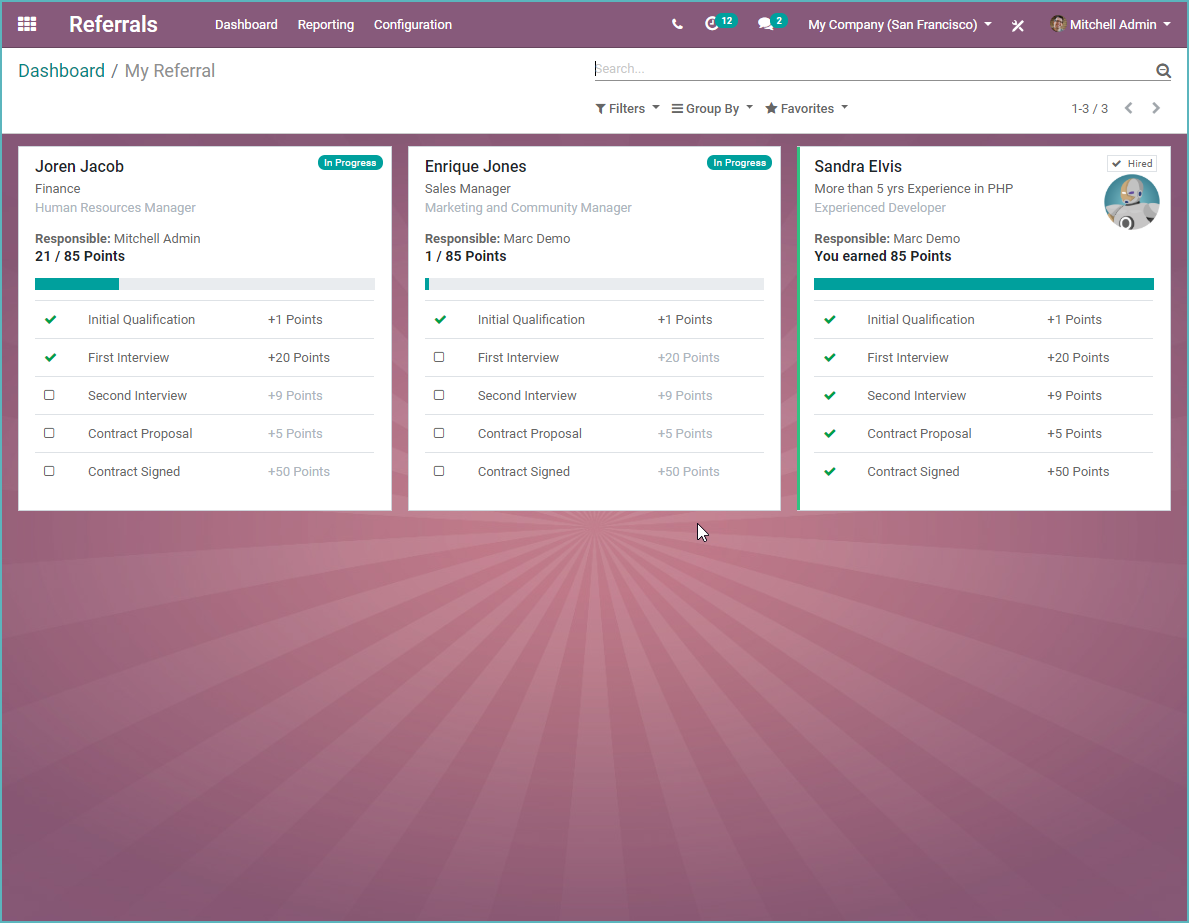Viewport: 1189px width, 923px height.
Task: Open the apps grid menu
Action: pos(26,24)
